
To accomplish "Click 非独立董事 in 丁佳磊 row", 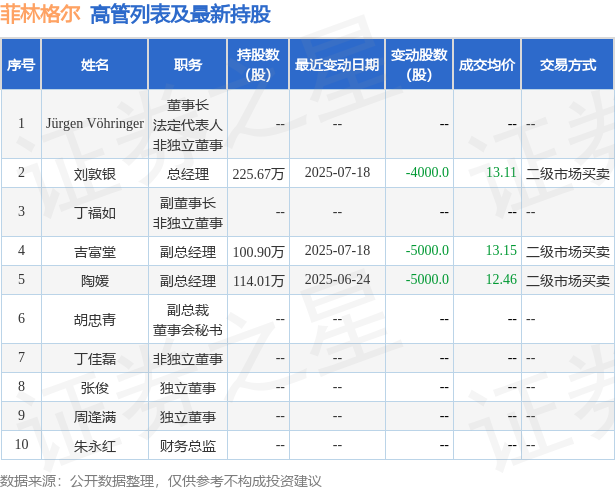I will click(x=188, y=359).
